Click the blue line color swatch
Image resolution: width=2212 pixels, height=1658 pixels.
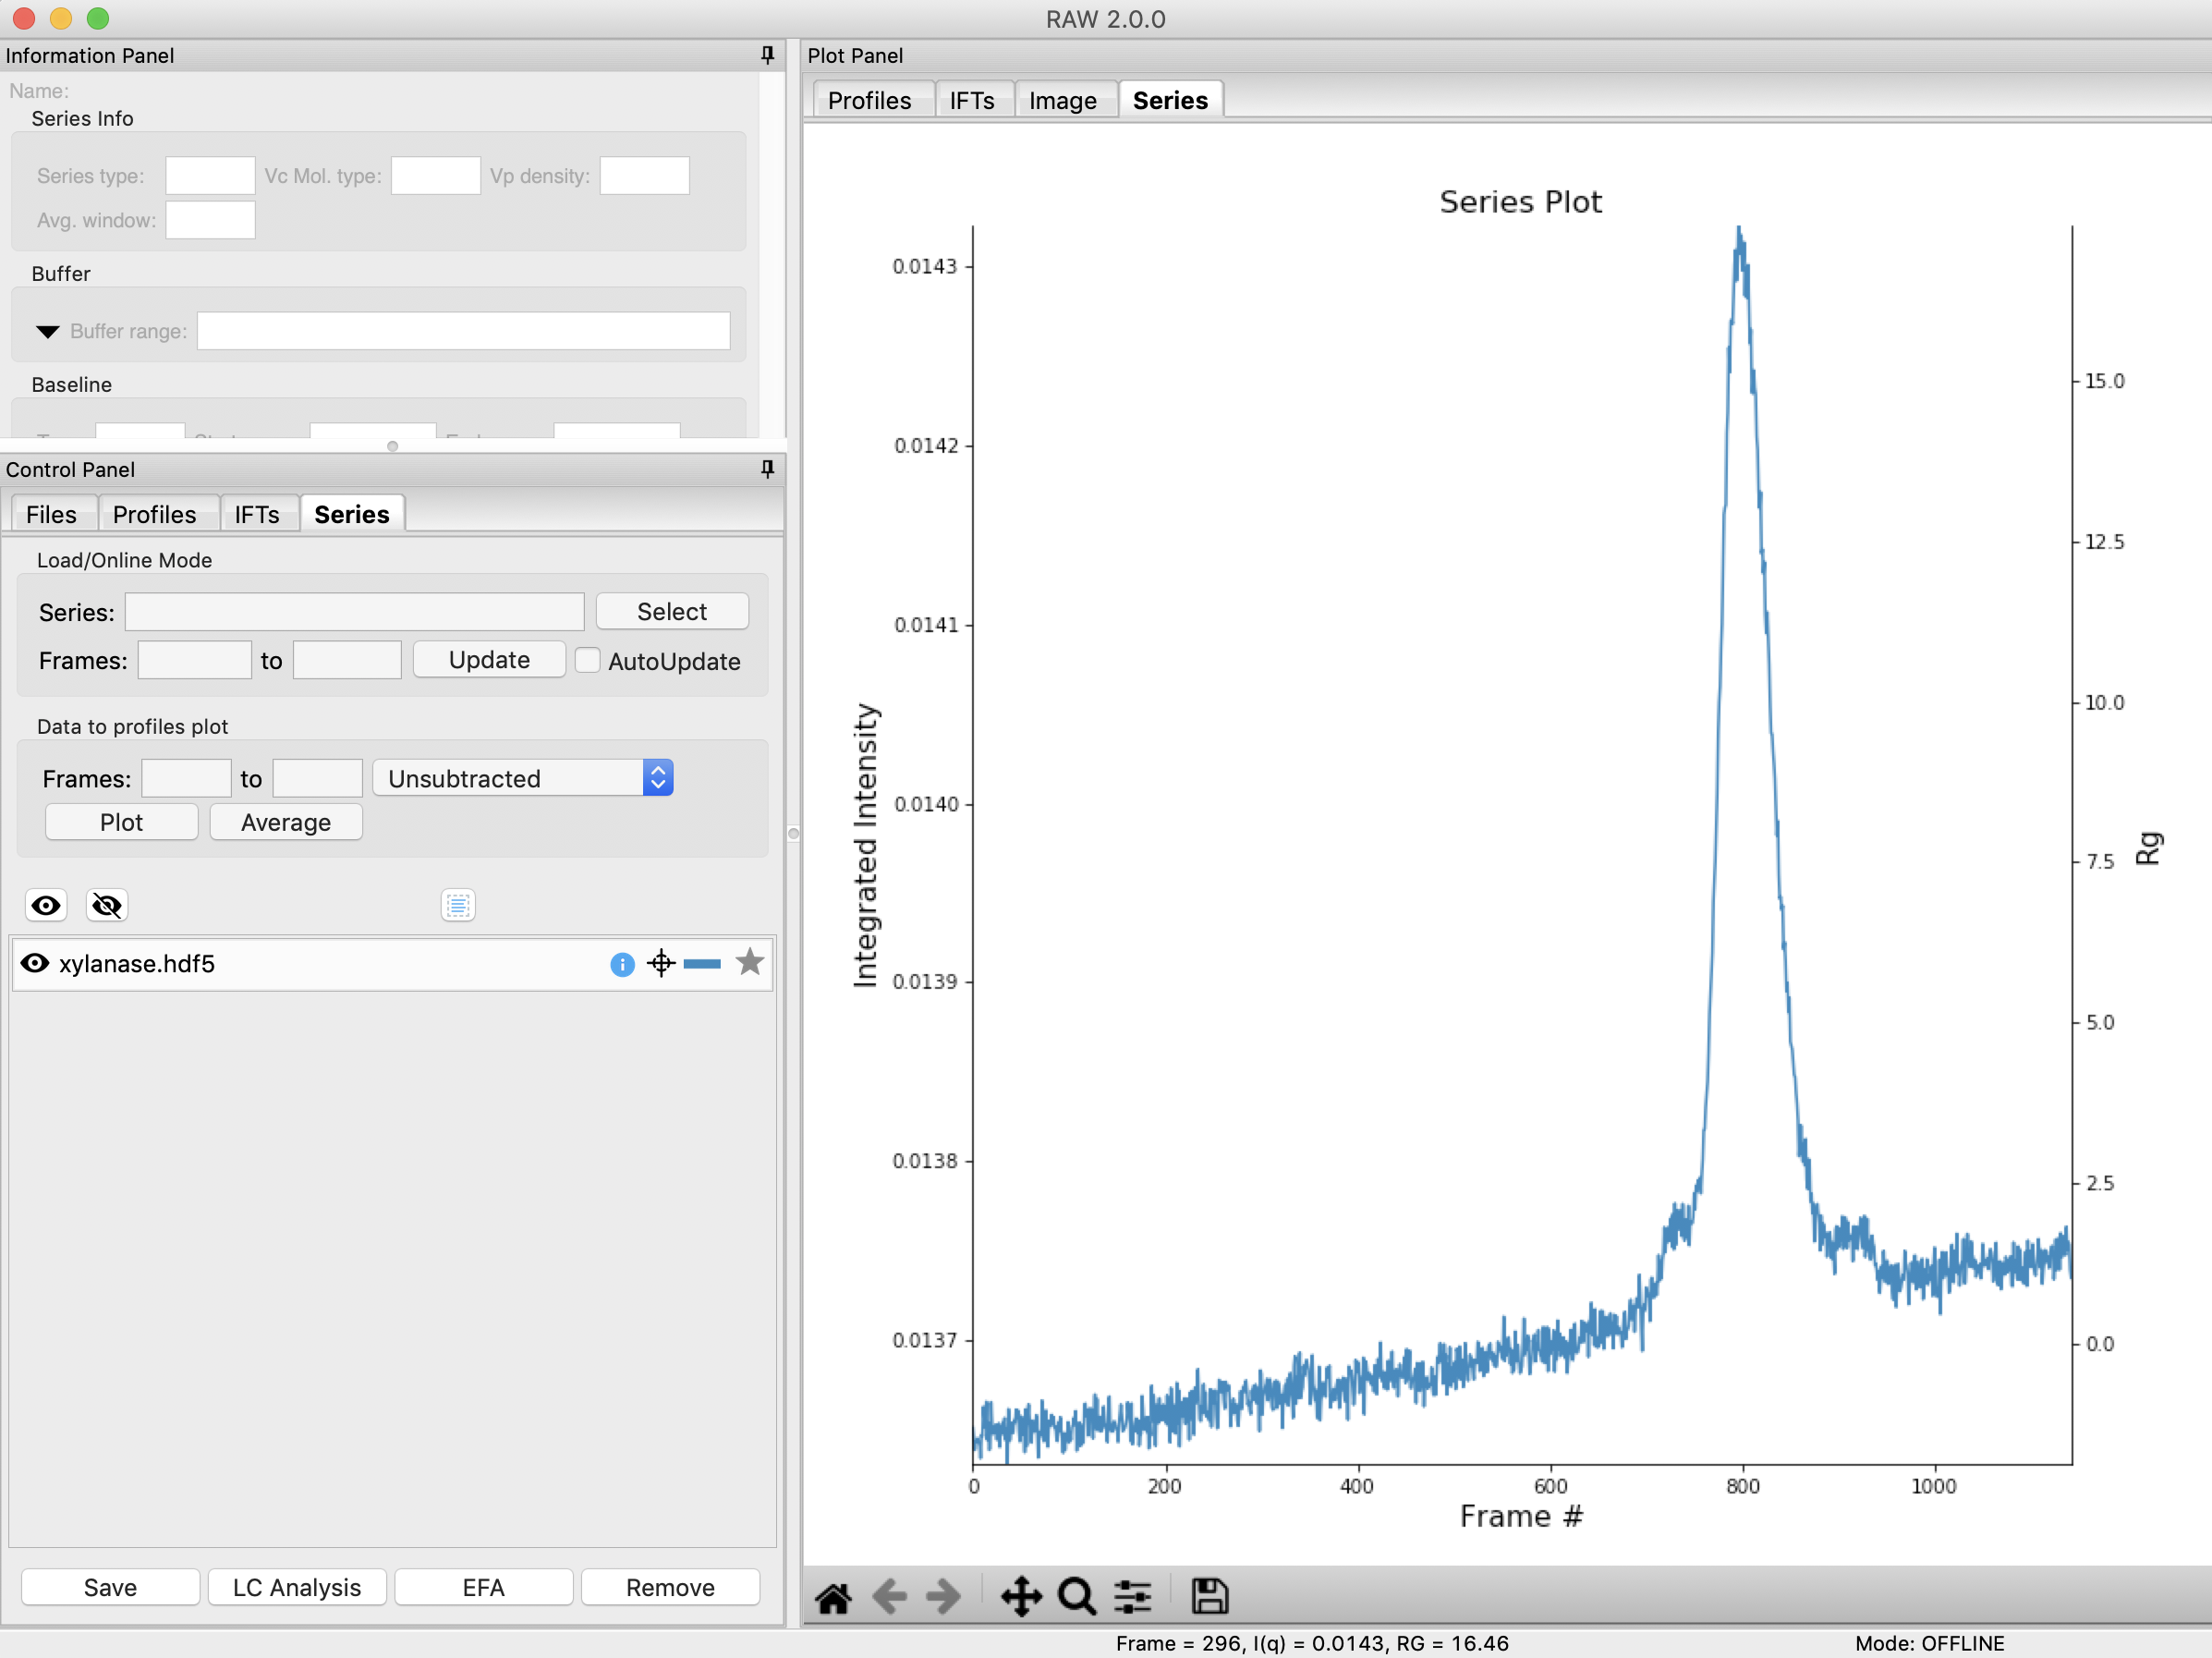tap(702, 964)
